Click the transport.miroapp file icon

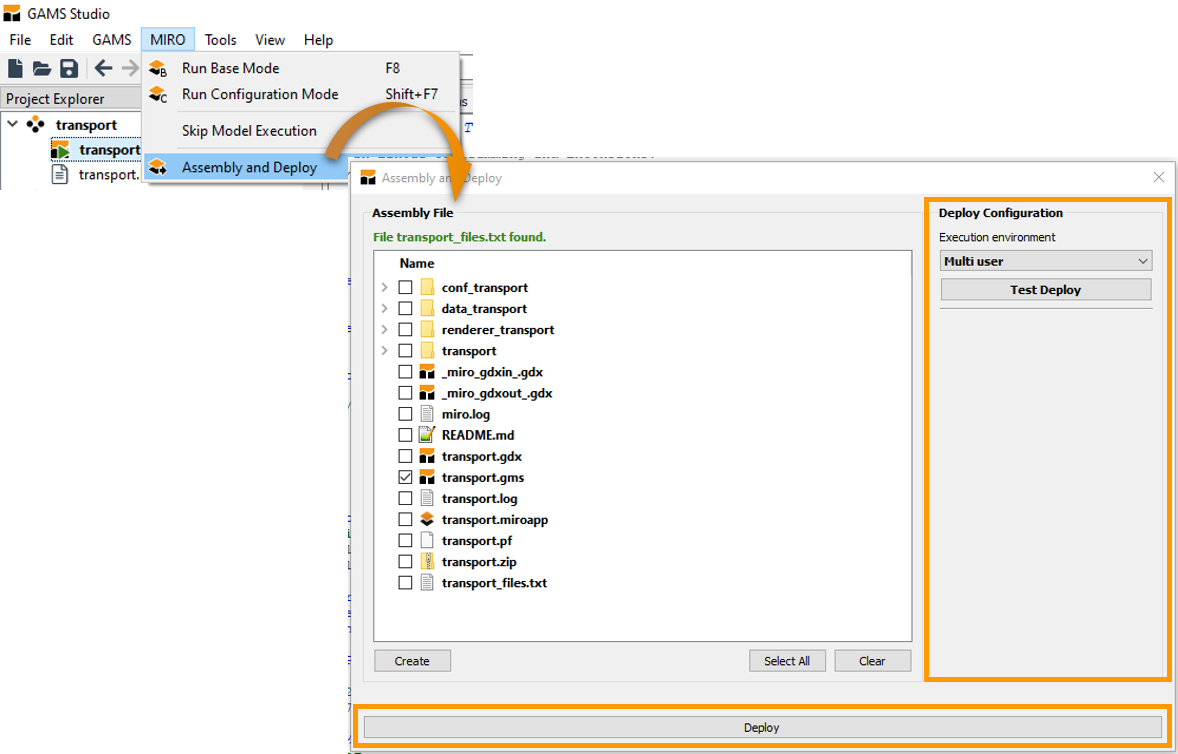(x=427, y=520)
